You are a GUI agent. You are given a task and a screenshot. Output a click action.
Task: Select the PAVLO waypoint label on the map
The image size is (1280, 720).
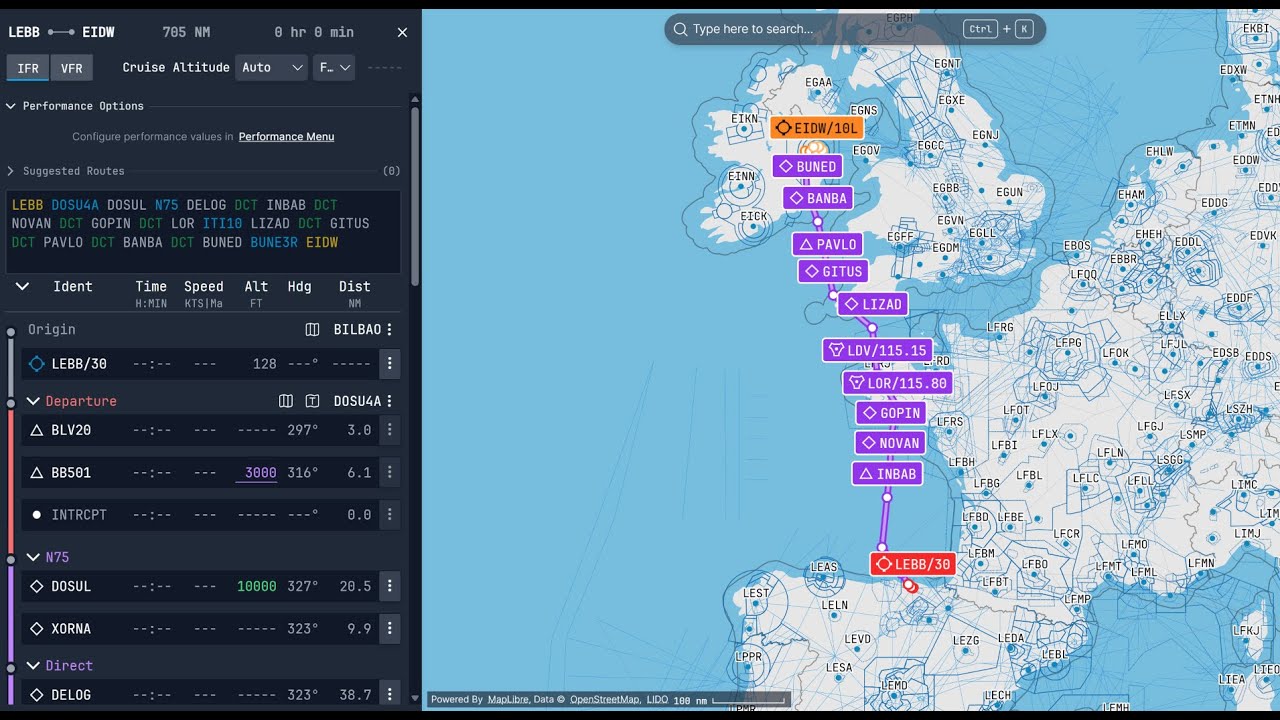(827, 244)
